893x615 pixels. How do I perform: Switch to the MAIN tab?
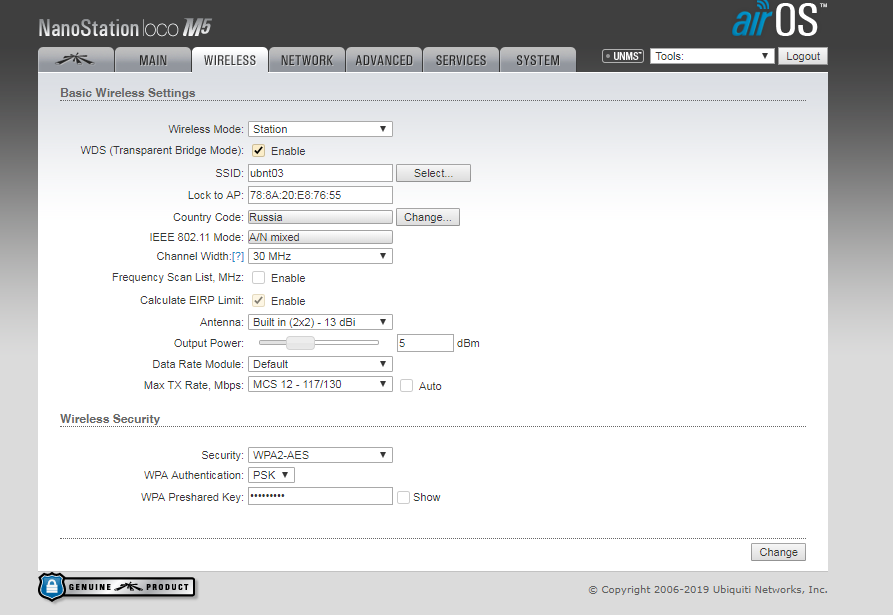pos(153,60)
